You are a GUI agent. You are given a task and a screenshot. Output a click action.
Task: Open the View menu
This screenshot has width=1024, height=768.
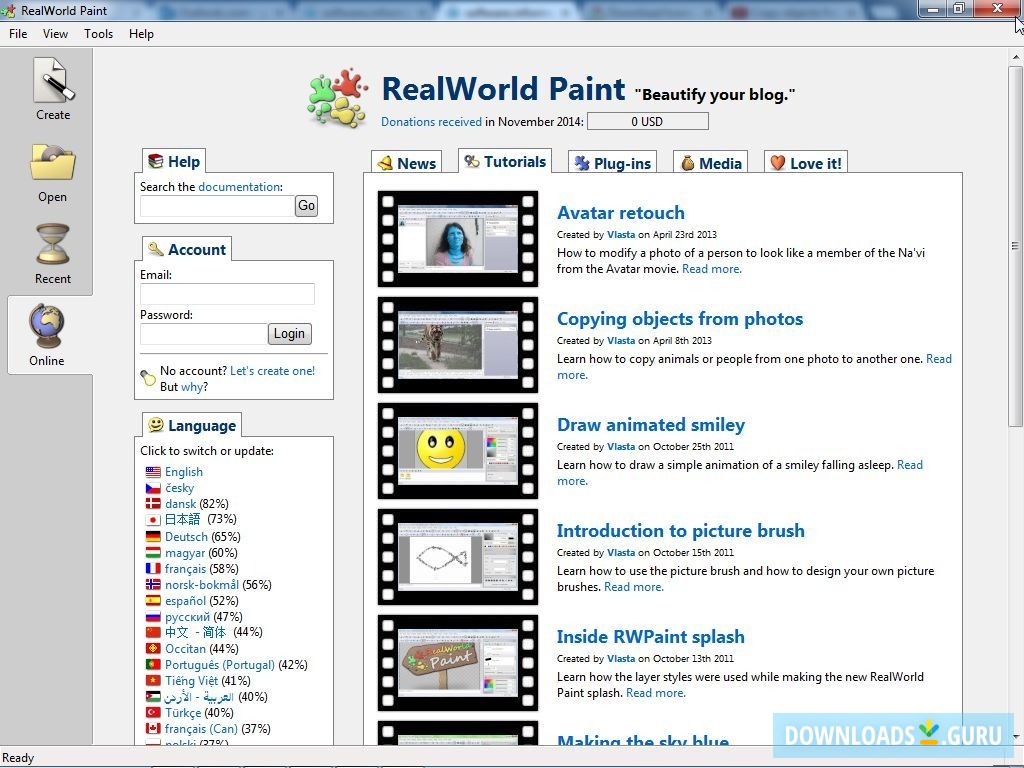click(x=55, y=33)
